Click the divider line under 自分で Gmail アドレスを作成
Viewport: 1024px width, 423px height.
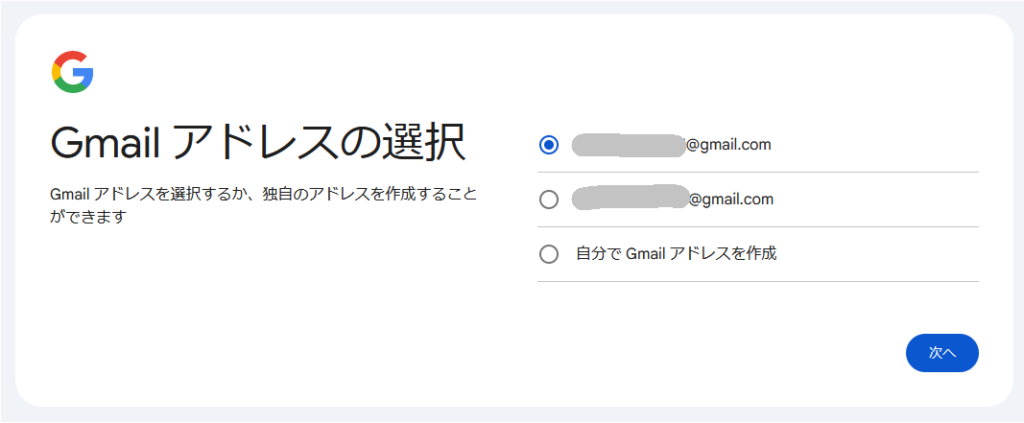click(758, 281)
